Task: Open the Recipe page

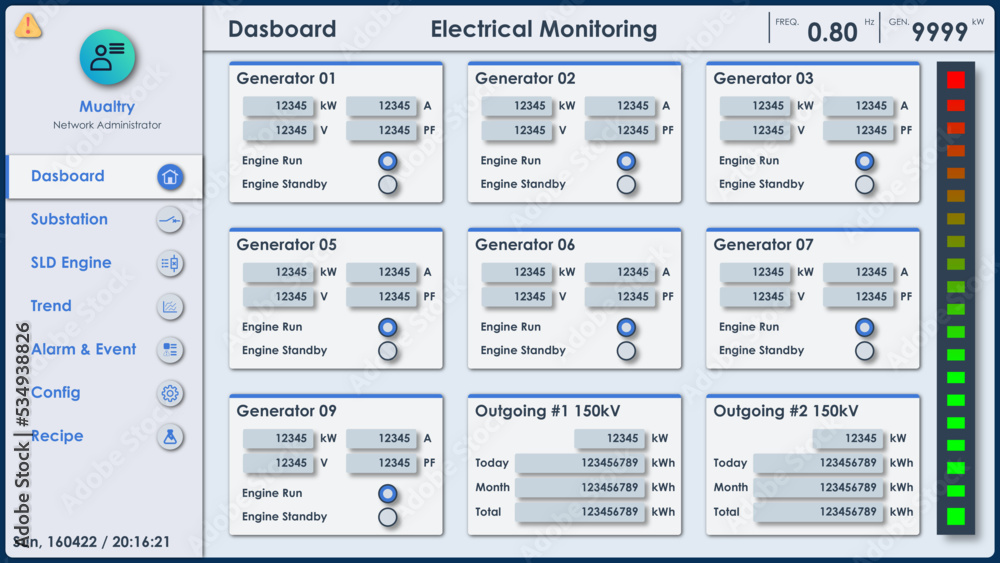Action: tap(57, 436)
